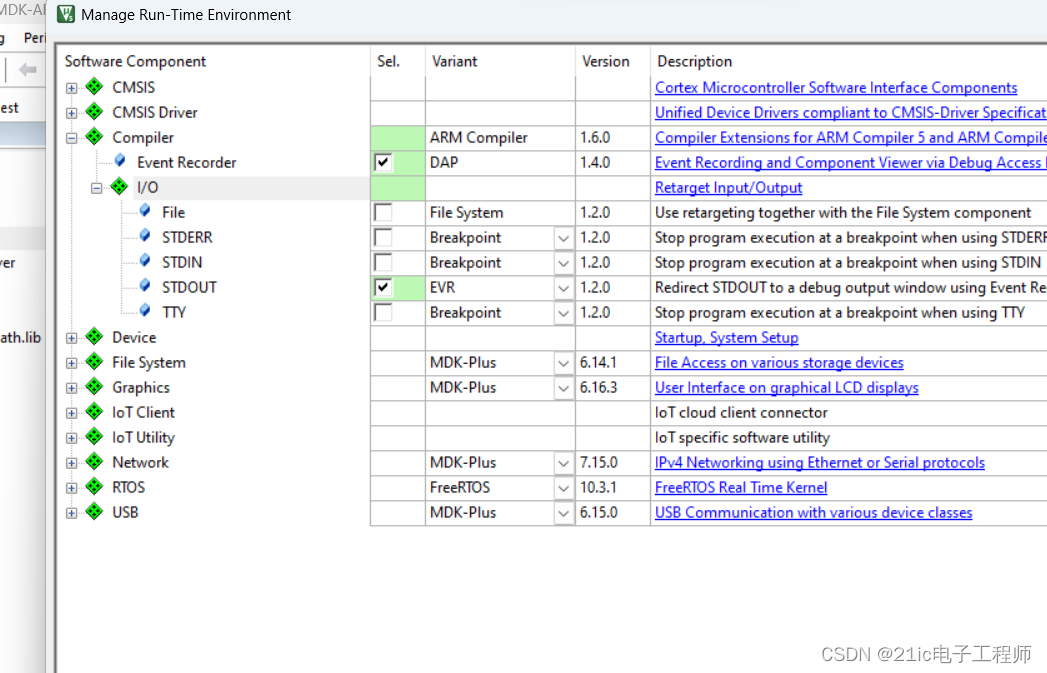Open the USB MDK-Plus variant dropdown
The width and height of the screenshot is (1047, 673).
[x=564, y=513]
